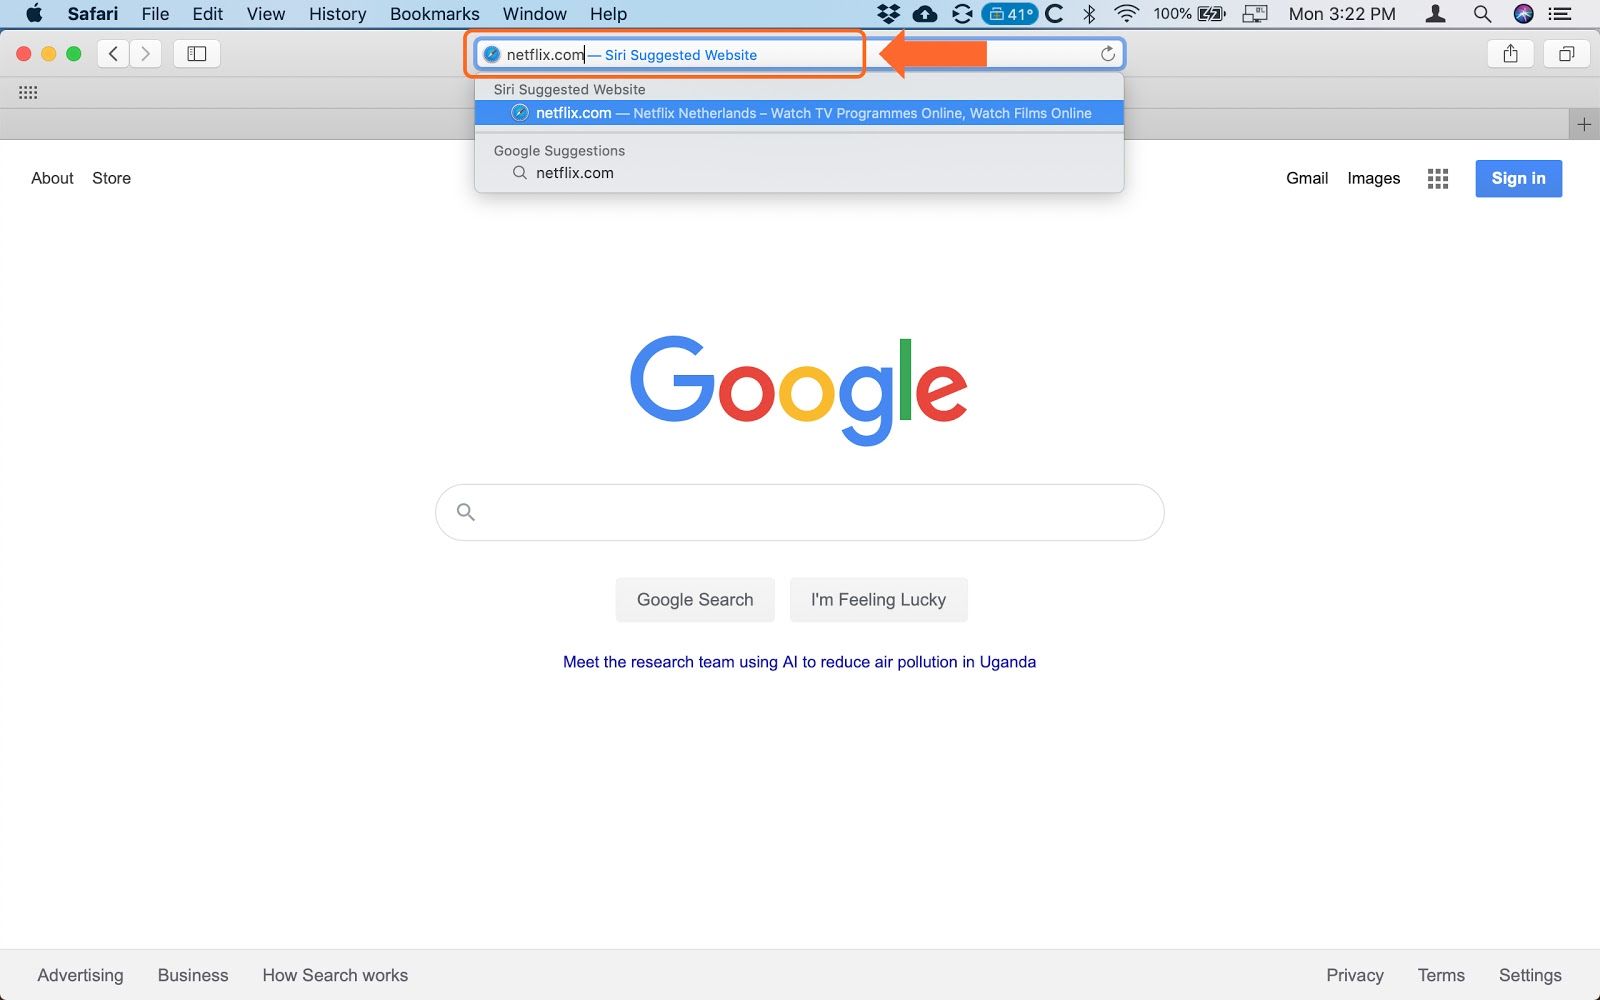Focus the Google search box

pos(799,512)
